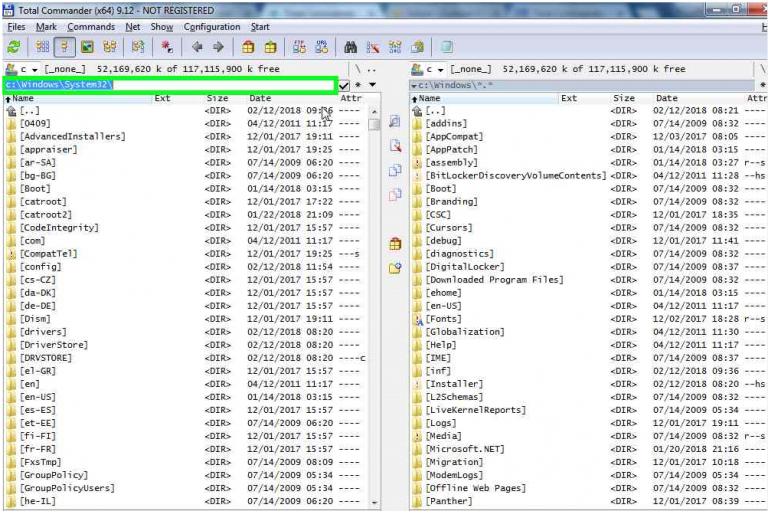Go forward with the right arrow icon

[217, 47]
